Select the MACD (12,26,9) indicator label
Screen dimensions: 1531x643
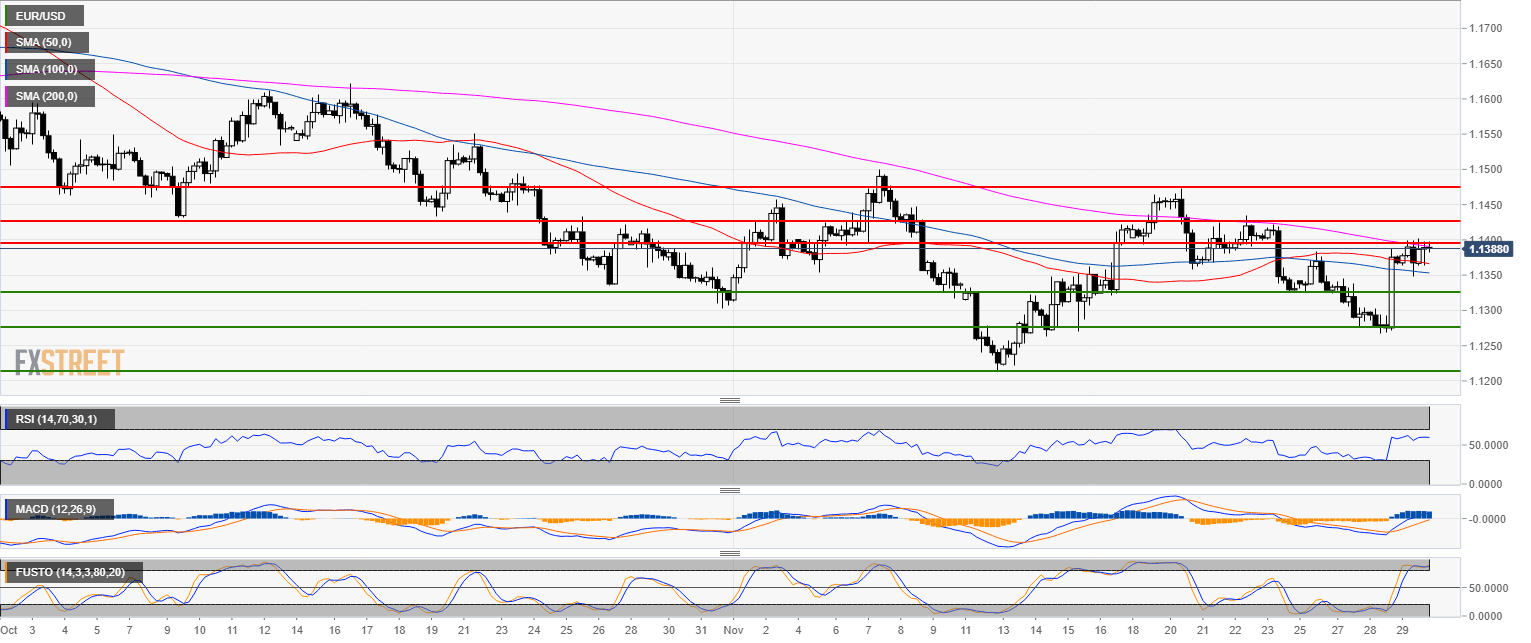point(57,510)
